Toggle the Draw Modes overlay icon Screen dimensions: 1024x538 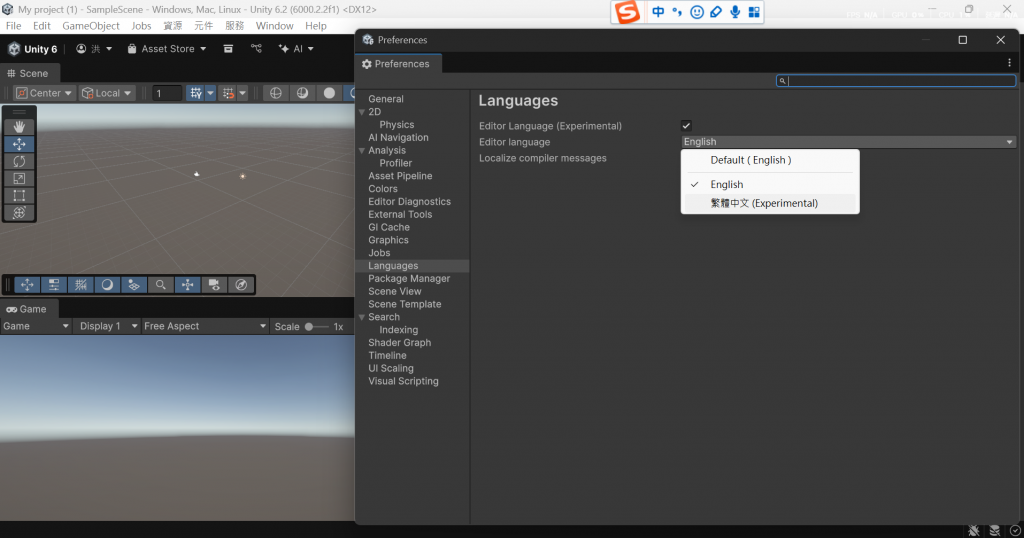107,285
